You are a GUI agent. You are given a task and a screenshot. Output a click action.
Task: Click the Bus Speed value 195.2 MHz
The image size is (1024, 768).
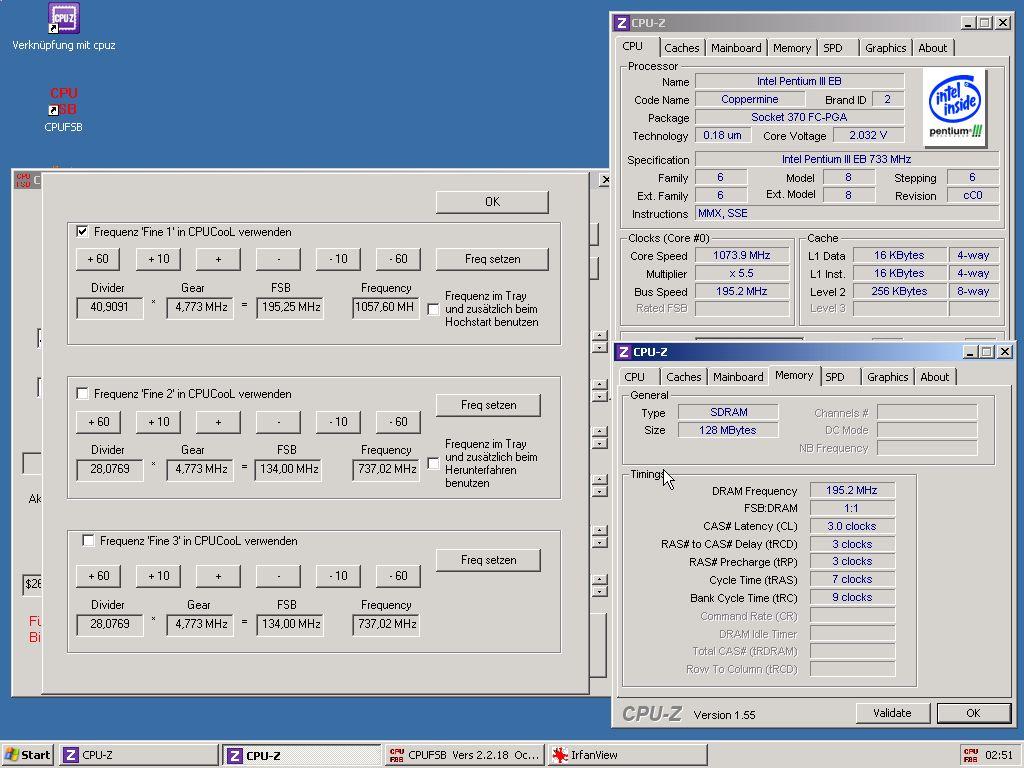(741, 291)
